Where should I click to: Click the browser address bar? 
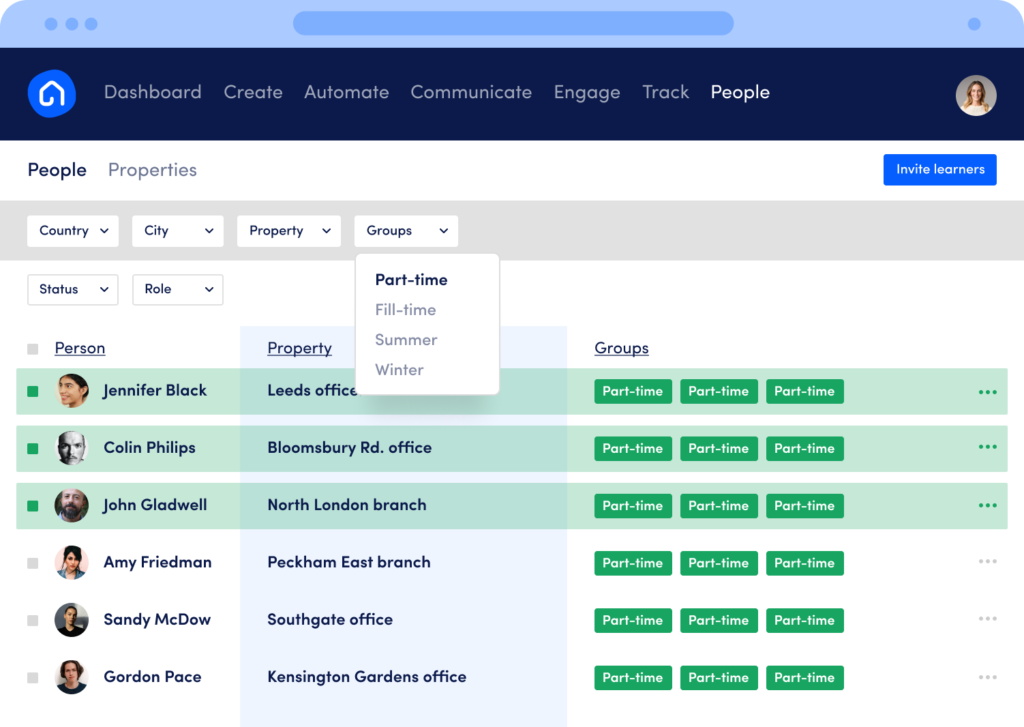[x=512, y=23]
